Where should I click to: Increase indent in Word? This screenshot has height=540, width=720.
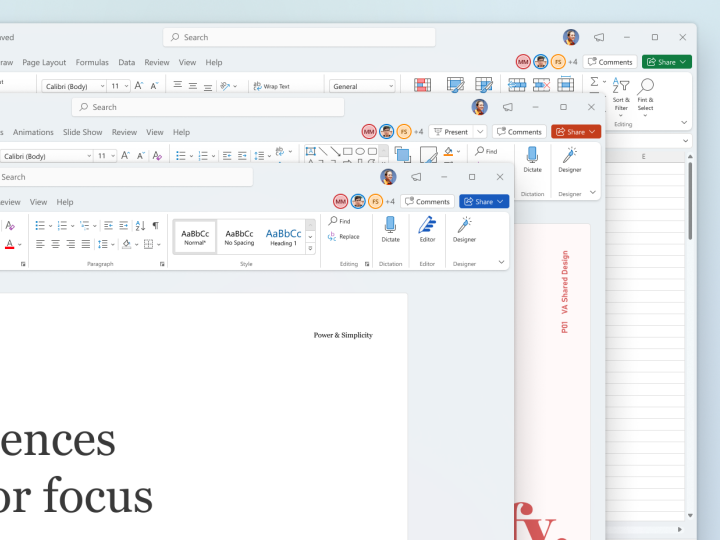(124, 225)
